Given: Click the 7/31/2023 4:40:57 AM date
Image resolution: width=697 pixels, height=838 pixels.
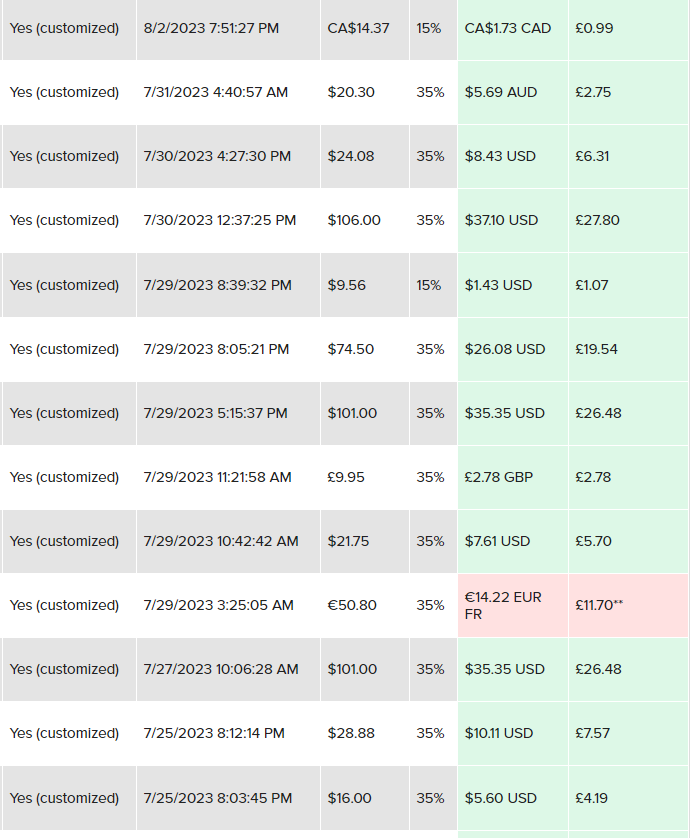Looking at the screenshot, I should pos(215,92).
